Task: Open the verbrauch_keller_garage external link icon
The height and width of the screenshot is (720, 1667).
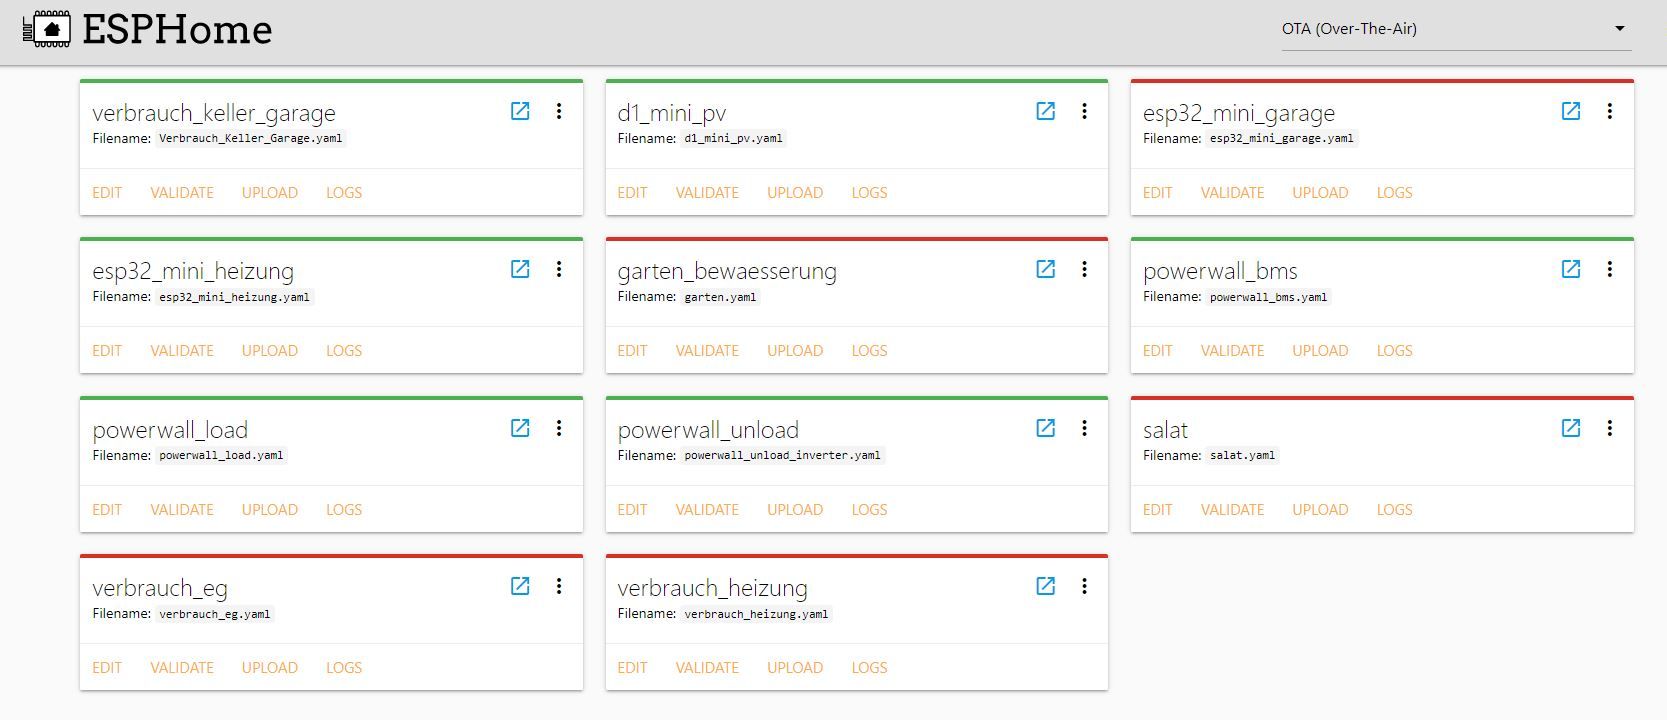Action: [x=520, y=111]
